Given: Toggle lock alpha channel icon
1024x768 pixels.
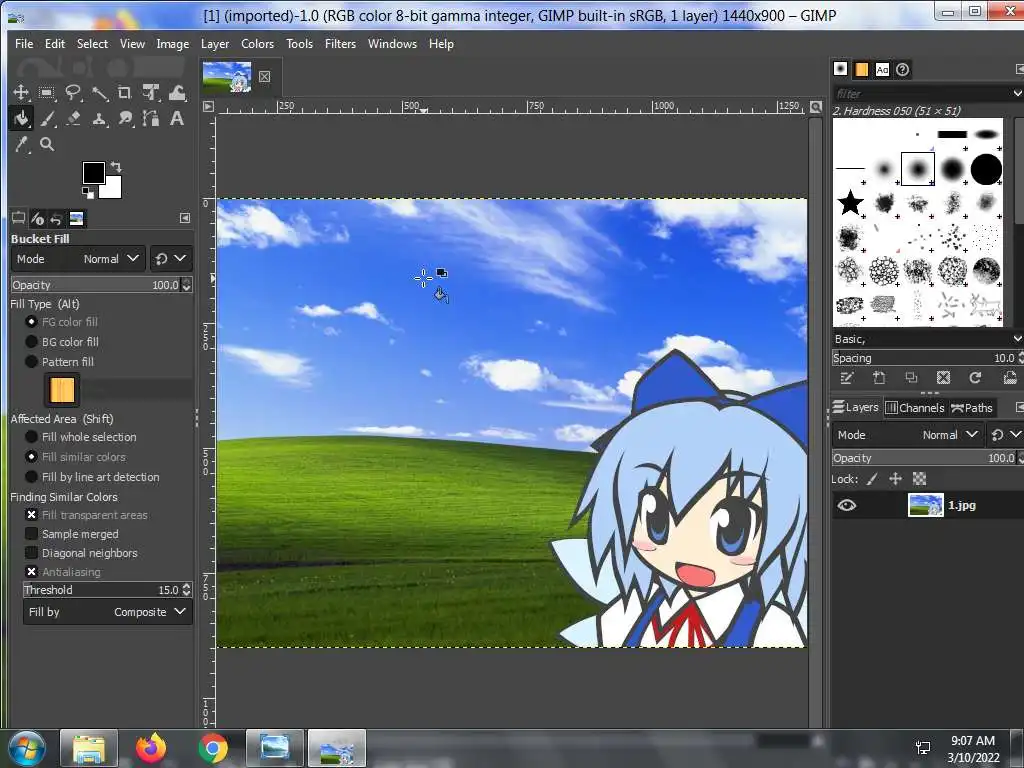Looking at the screenshot, I should point(920,479).
